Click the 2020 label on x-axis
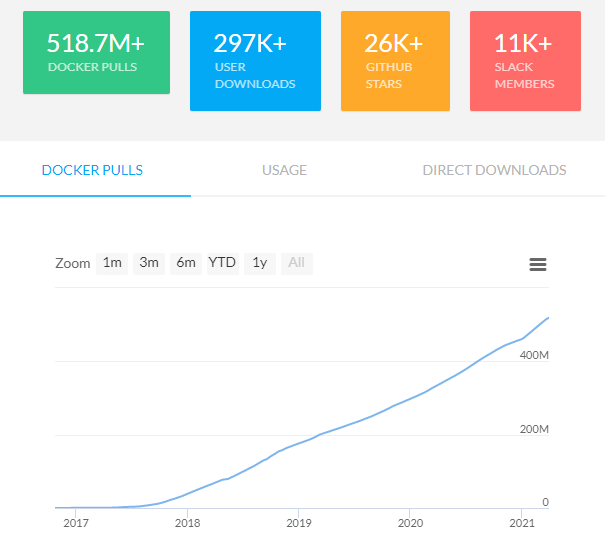This screenshot has width=605, height=543. (409, 523)
